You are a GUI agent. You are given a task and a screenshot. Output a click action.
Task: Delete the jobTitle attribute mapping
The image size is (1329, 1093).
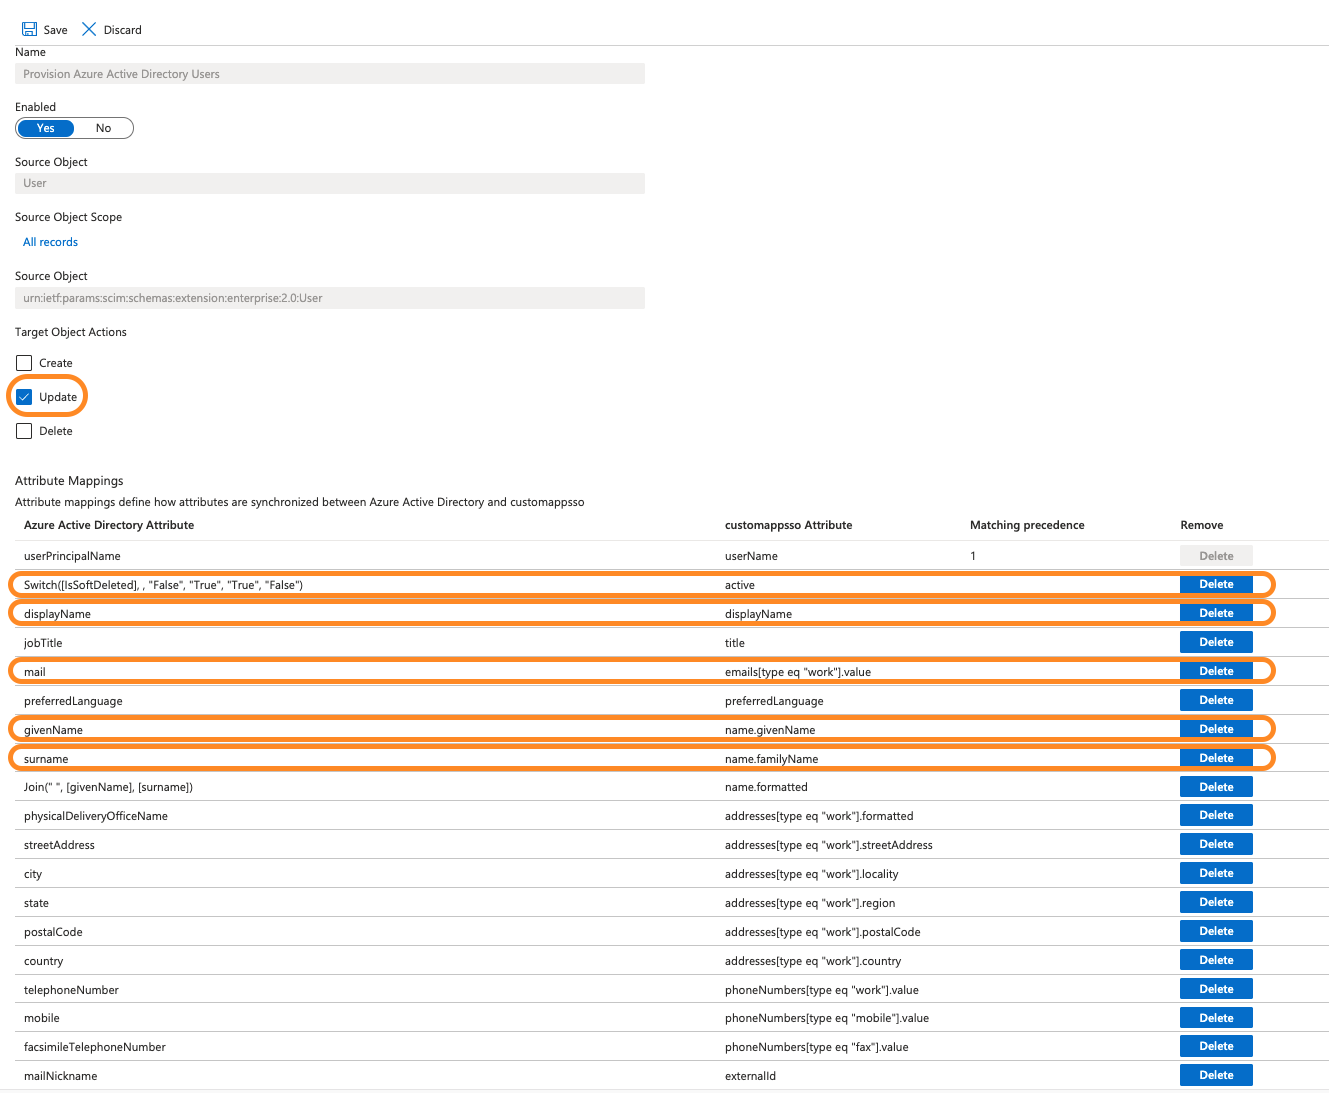click(1216, 642)
